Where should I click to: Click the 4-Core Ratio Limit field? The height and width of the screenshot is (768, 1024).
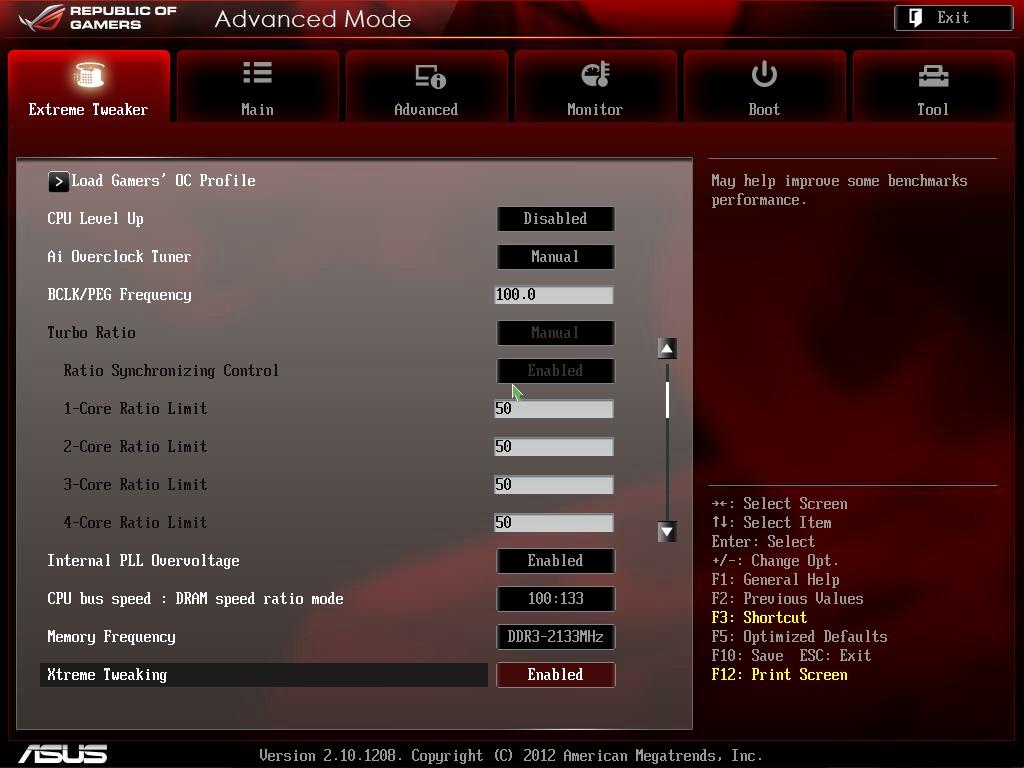pyautogui.click(x=553, y=522)
